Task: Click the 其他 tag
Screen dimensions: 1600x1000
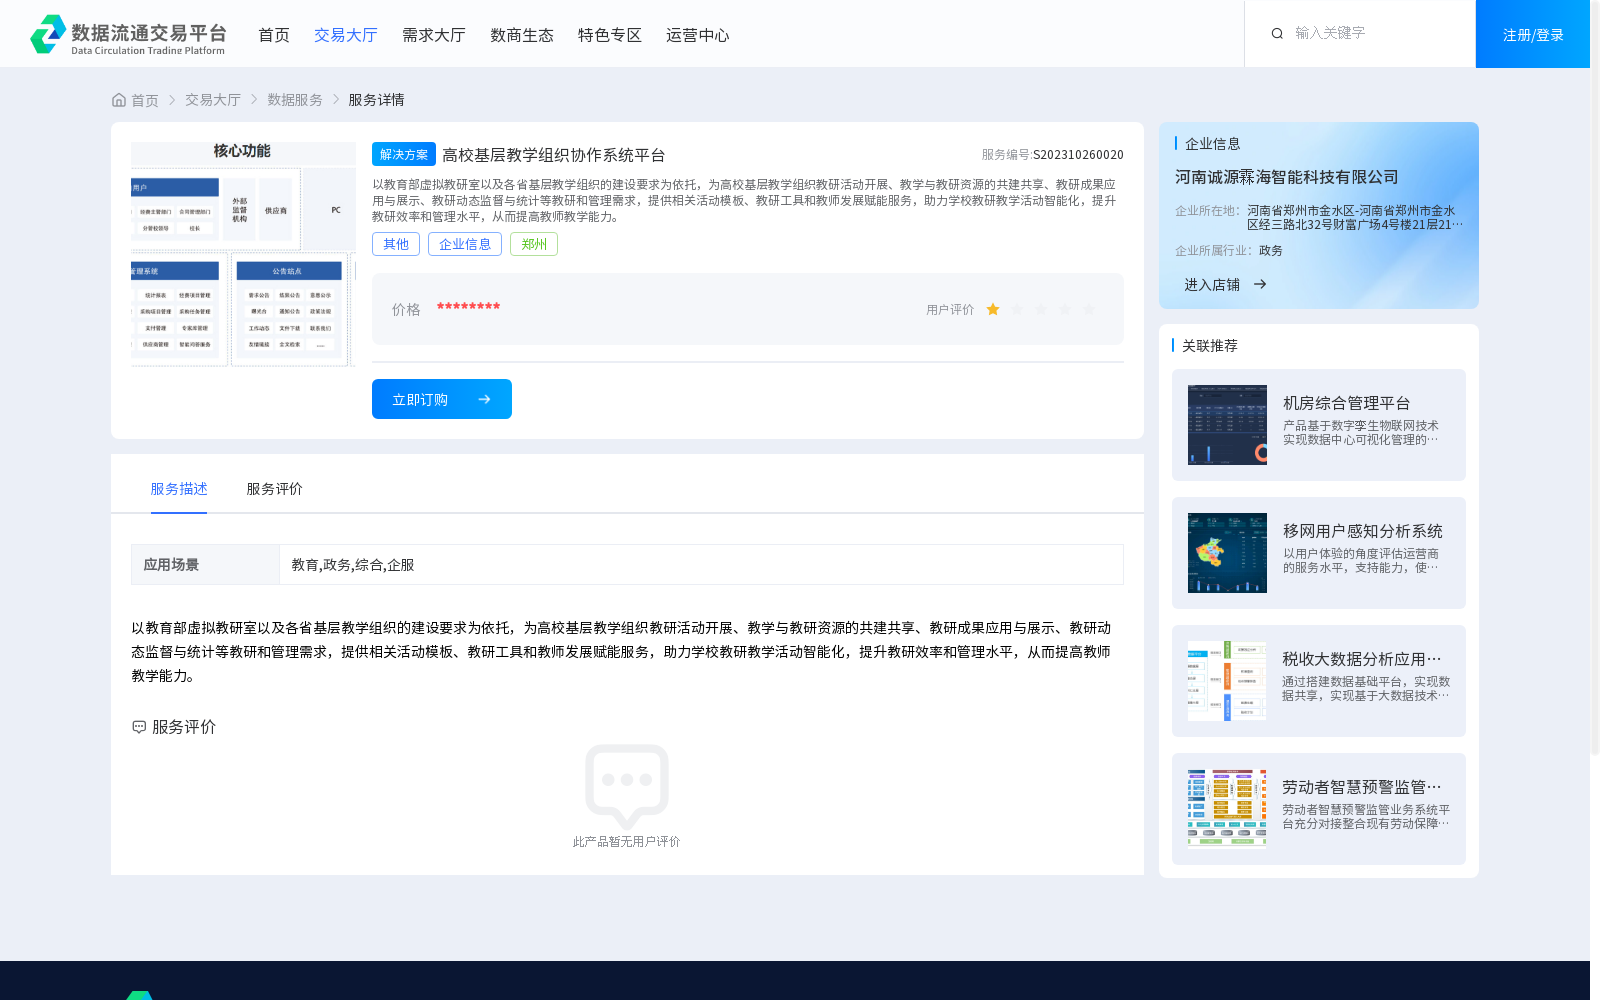Action: tap(396, 244)
